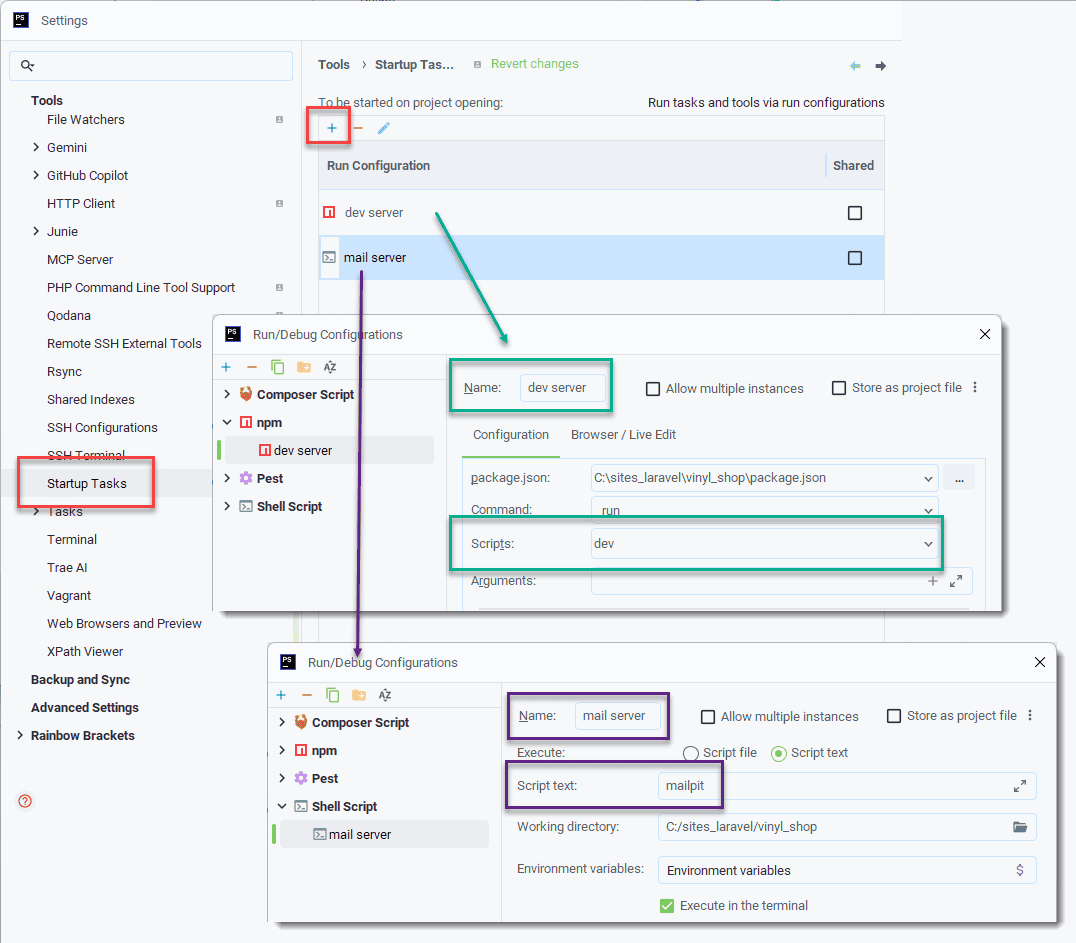Toggle Shared checkbox for dev server
The height and width of the screenshot is (943, 1076).
(x=854, y=213)
